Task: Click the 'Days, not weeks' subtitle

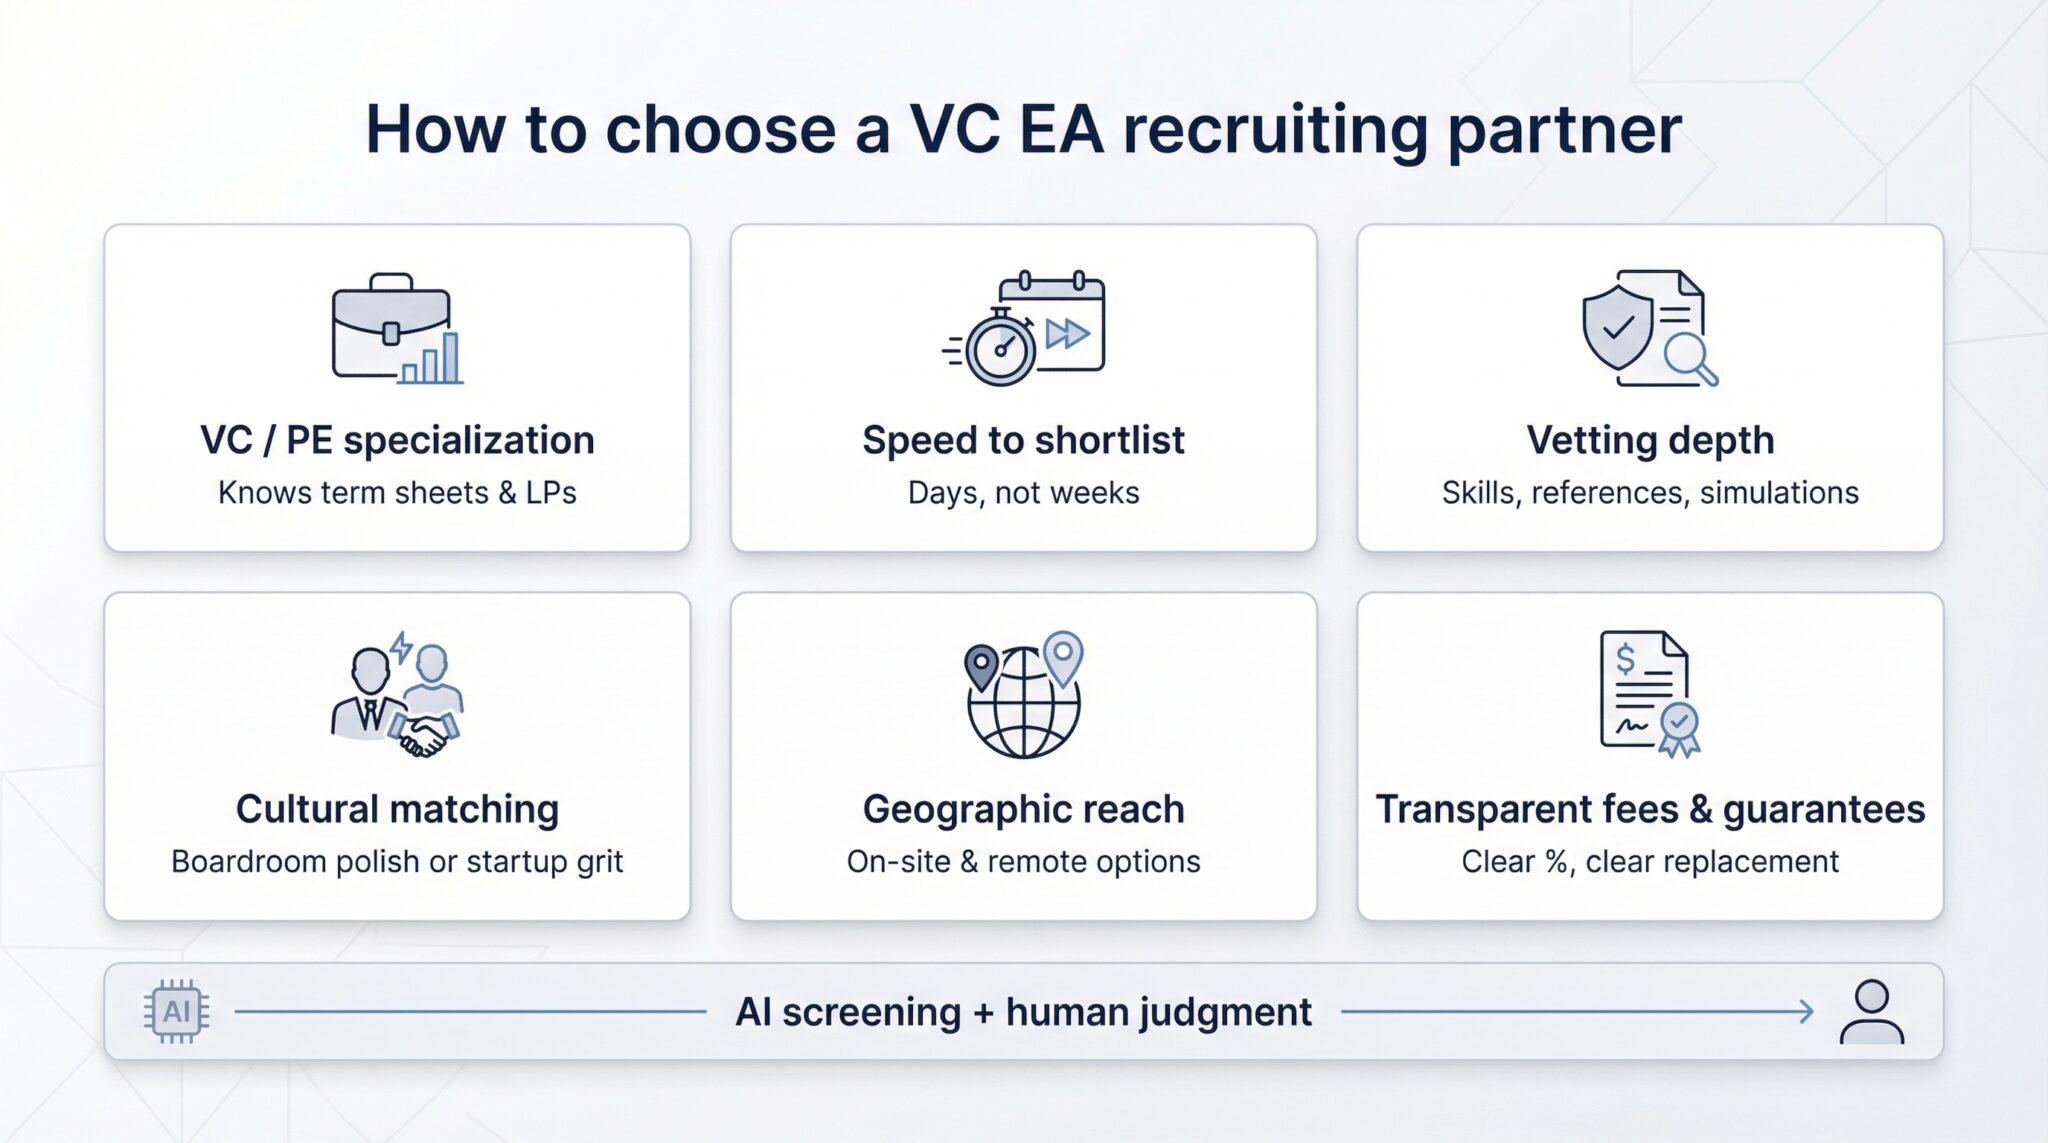Action: pyautogui.click(x=1023, y=493)
